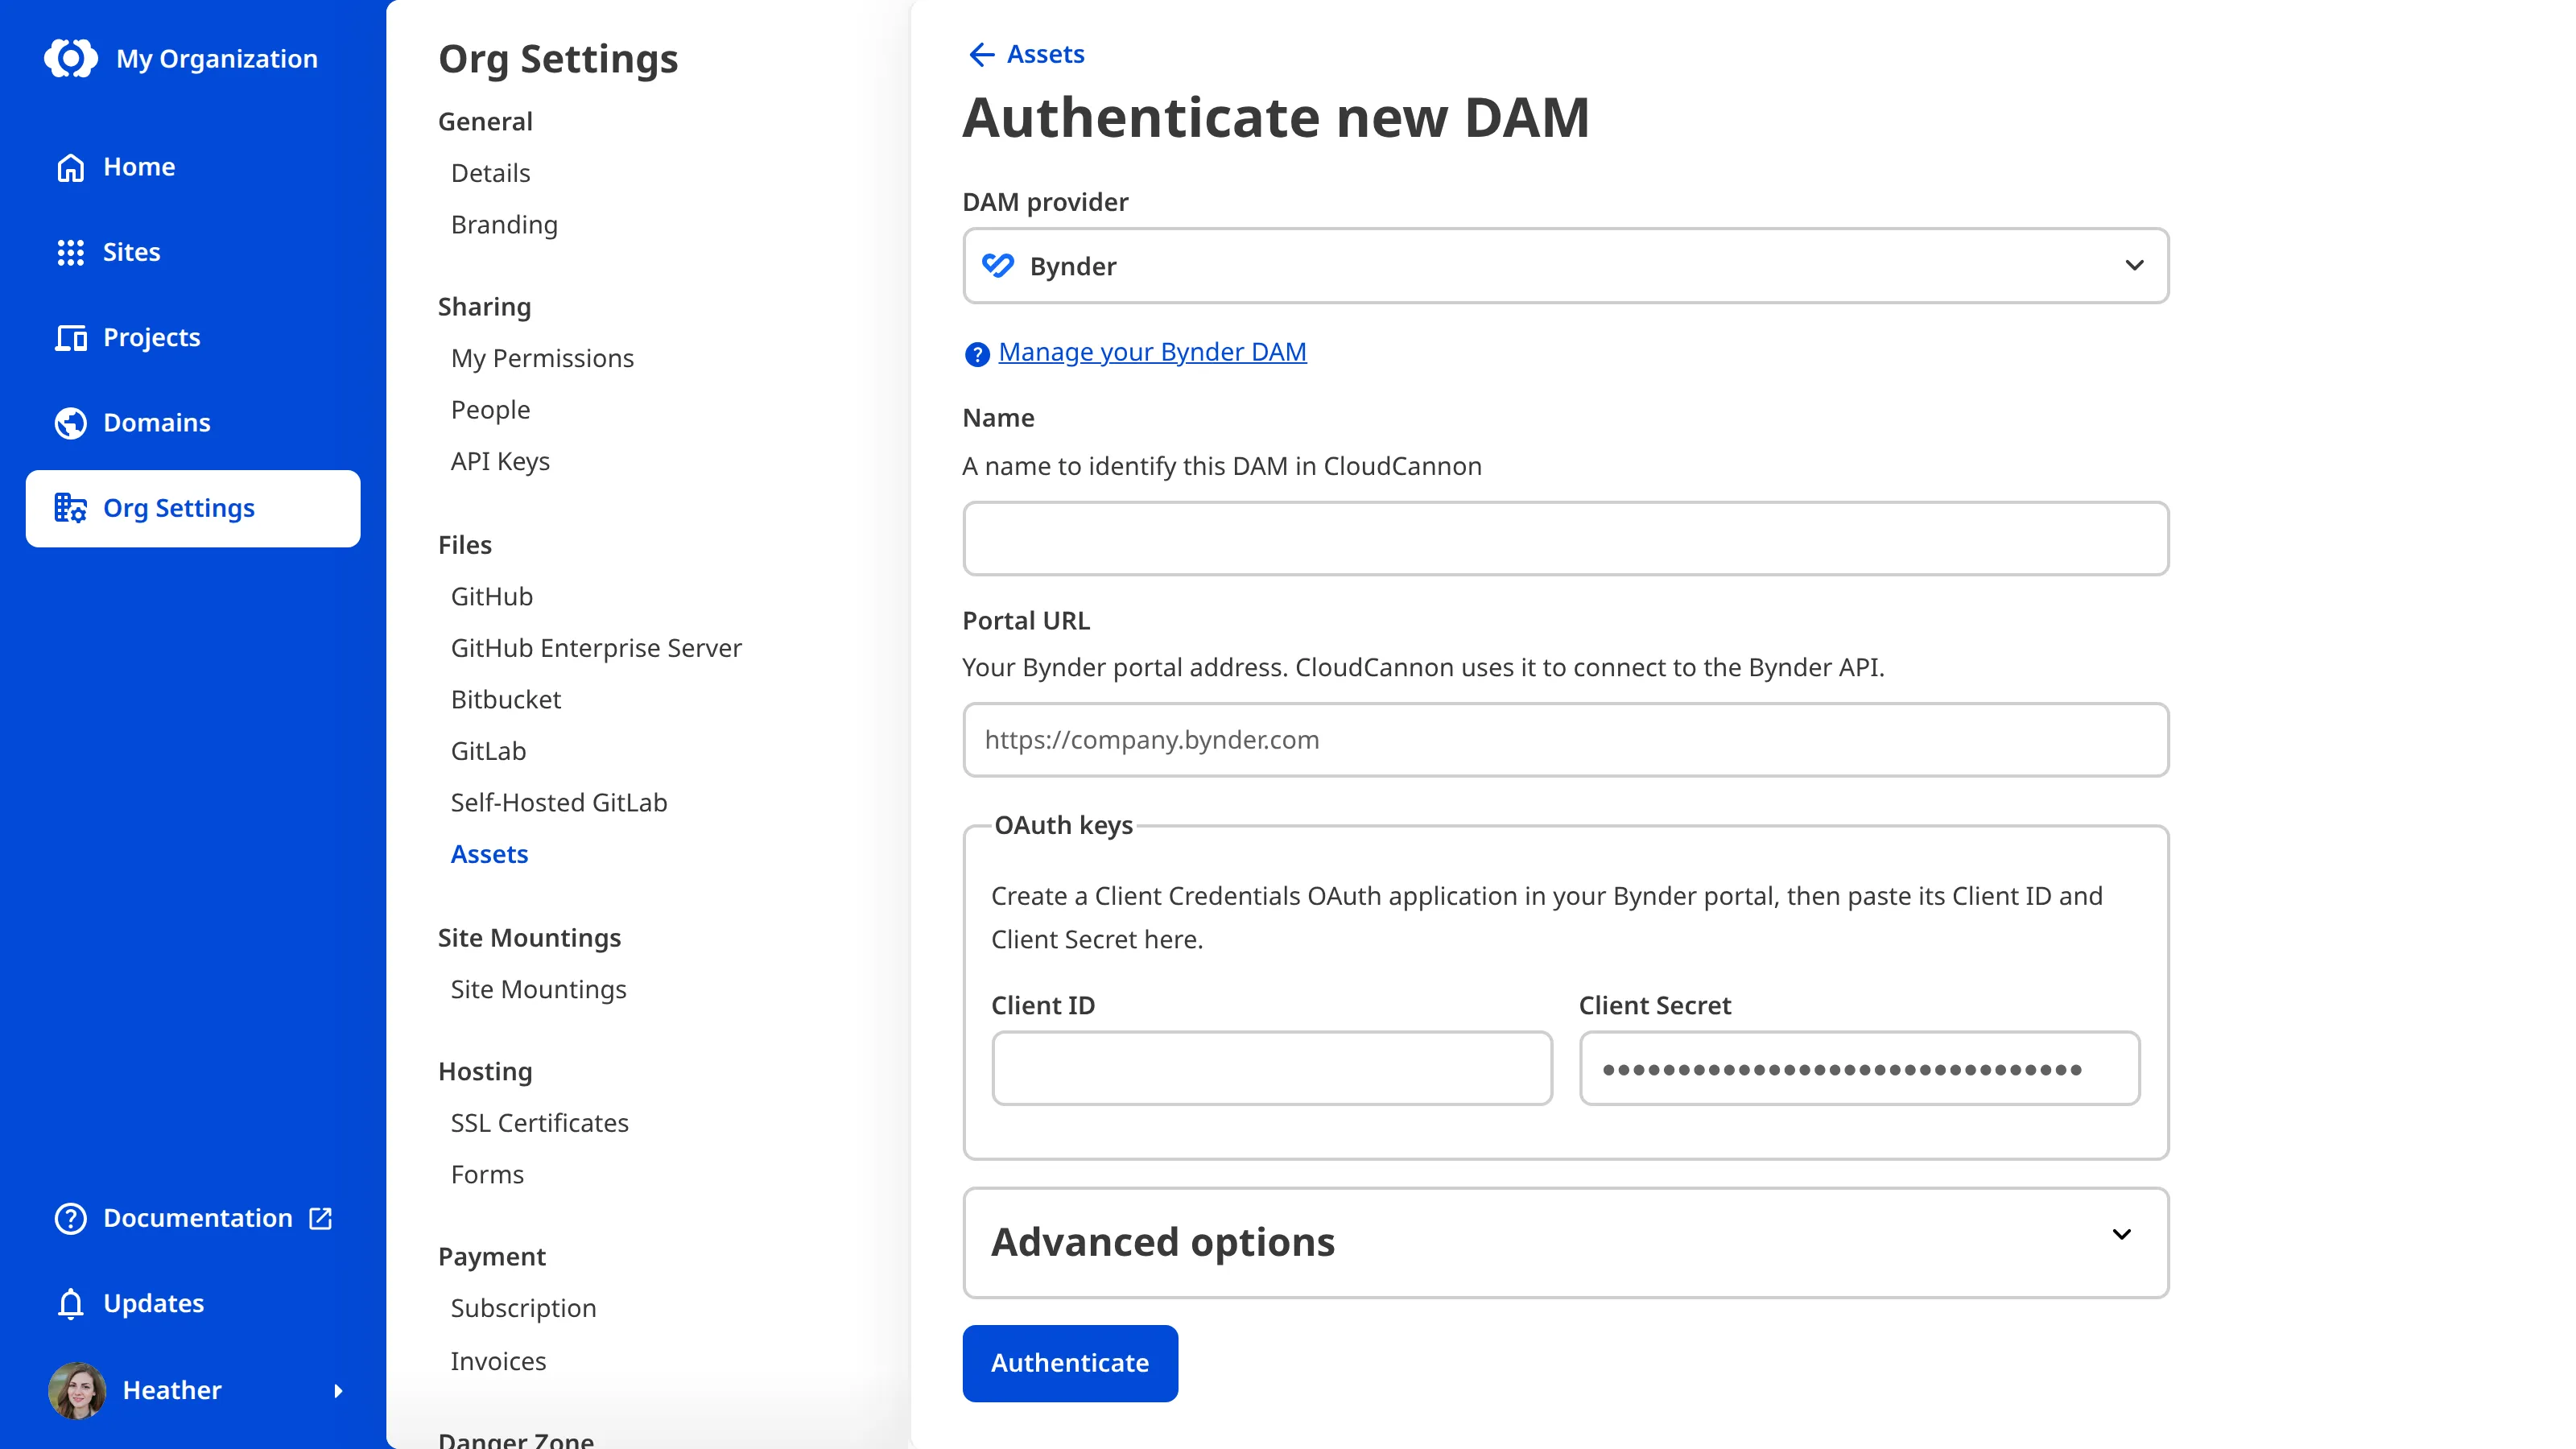
Task: Select Bitbucket under Files
Action: (506, 699)
